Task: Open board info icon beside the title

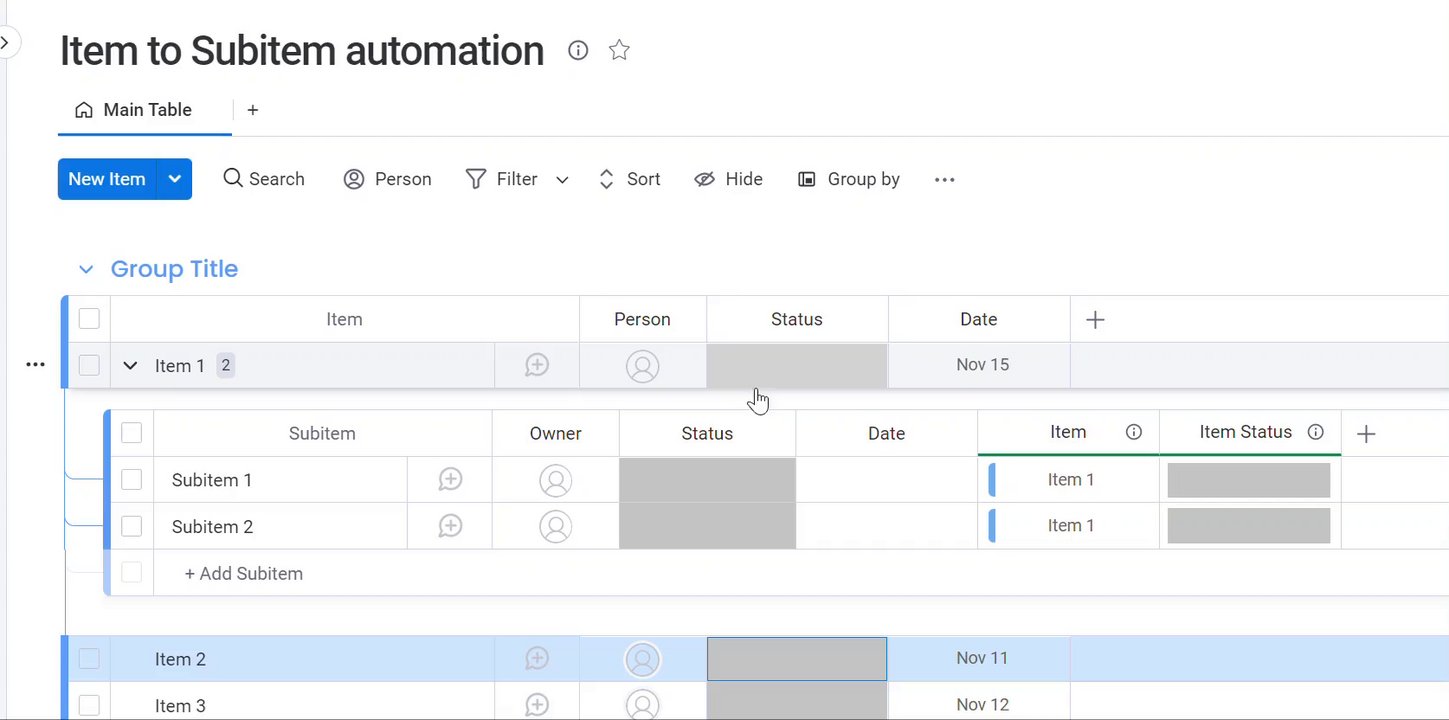Action: (x=578, y=50)
